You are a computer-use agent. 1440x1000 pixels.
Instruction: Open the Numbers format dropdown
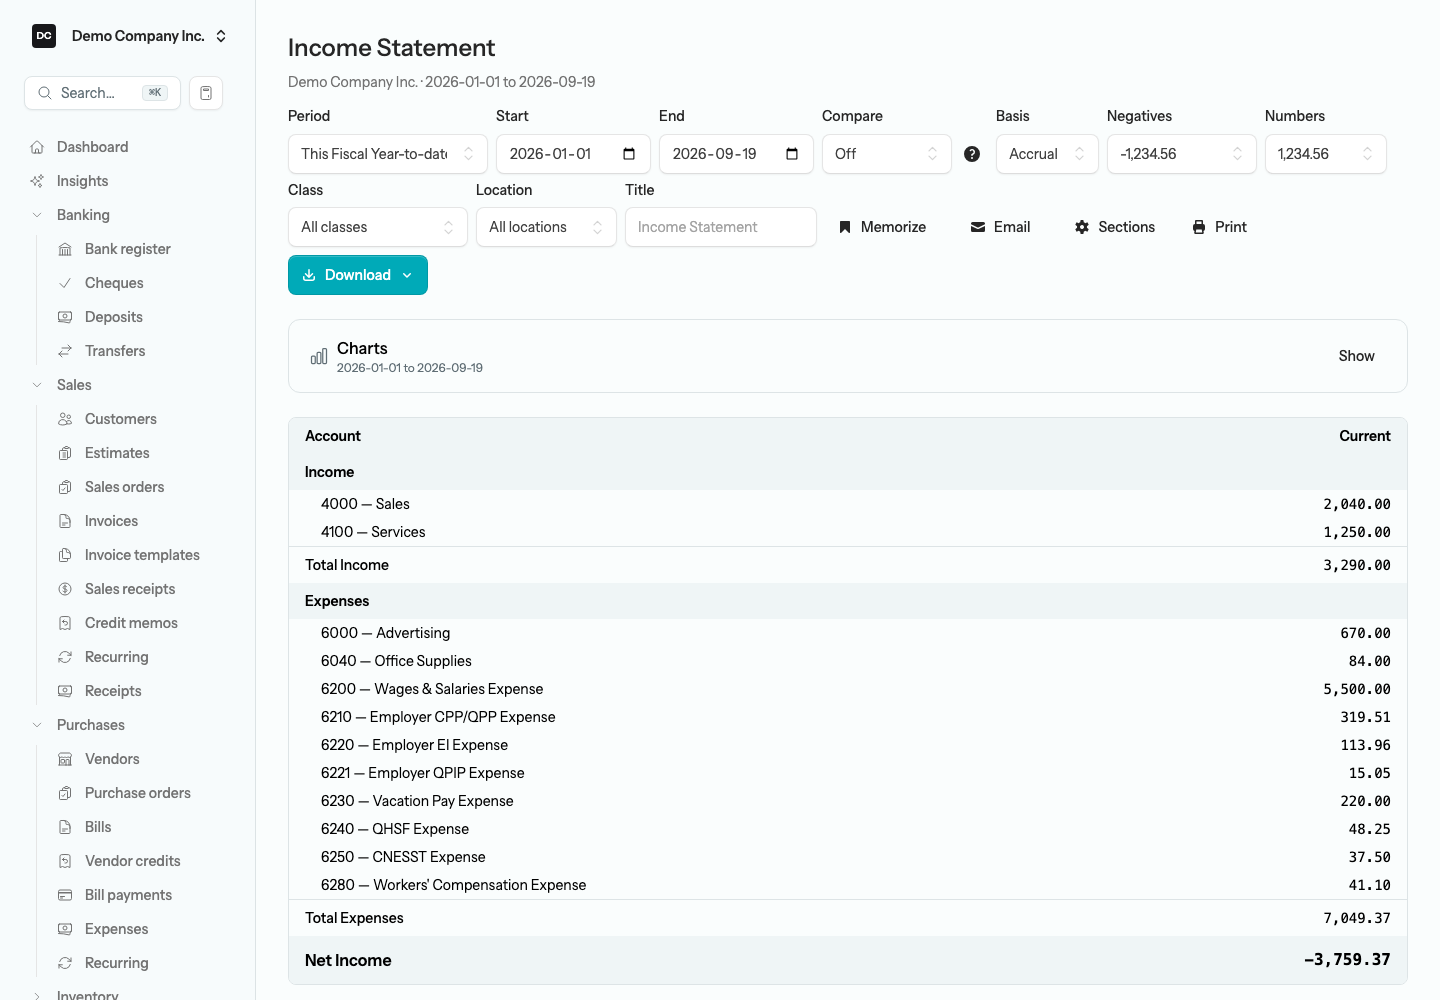pyautogui.click(x=1326, y=154)
